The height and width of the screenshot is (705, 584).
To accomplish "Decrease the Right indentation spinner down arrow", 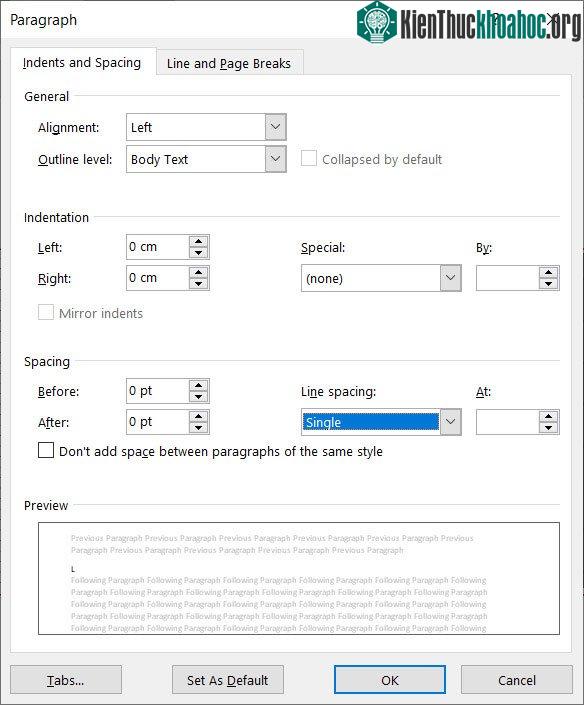I will (x=198, y=284).
